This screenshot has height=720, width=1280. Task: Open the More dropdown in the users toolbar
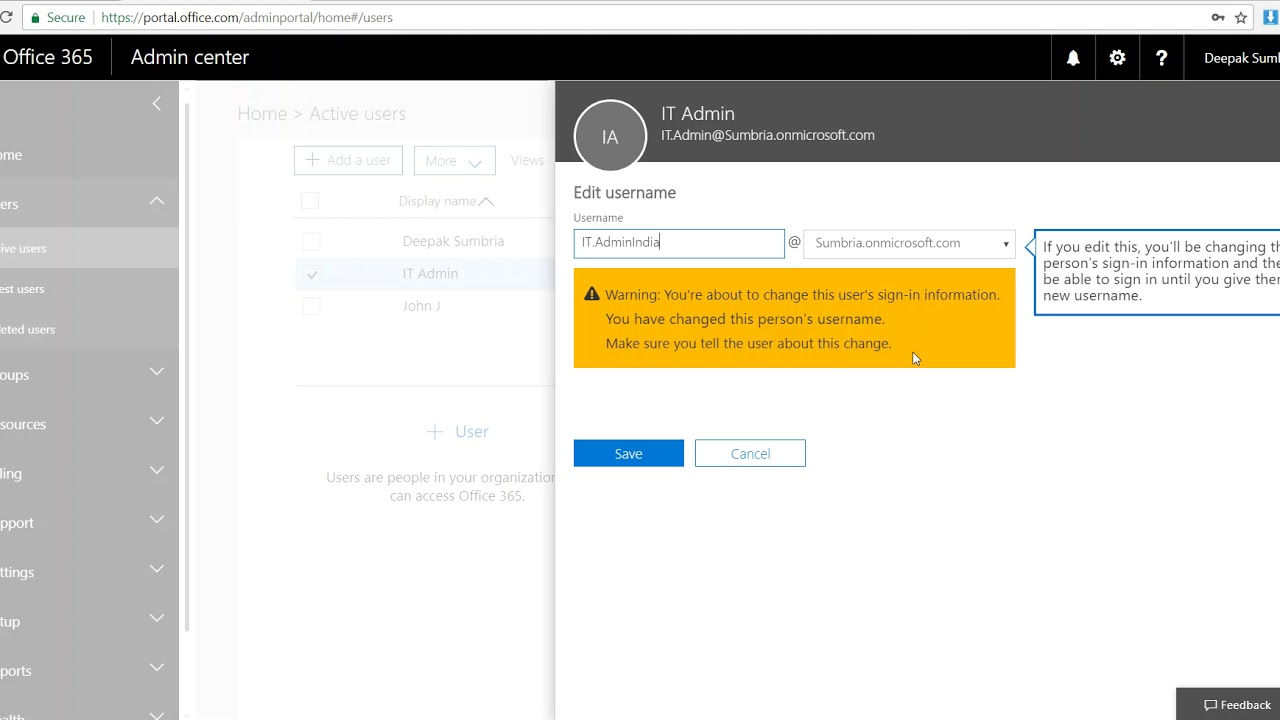click(x=454, y=160)
